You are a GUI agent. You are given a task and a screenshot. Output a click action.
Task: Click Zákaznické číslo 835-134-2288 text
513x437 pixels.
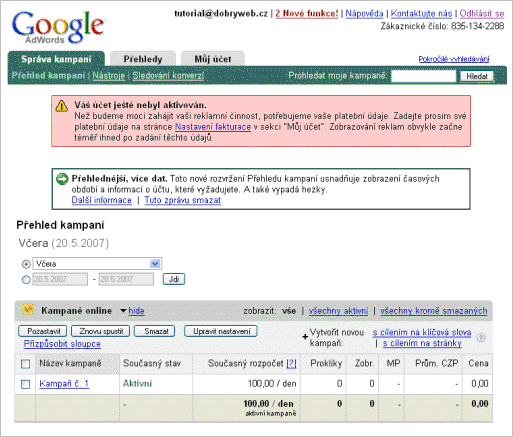[442, 26]
